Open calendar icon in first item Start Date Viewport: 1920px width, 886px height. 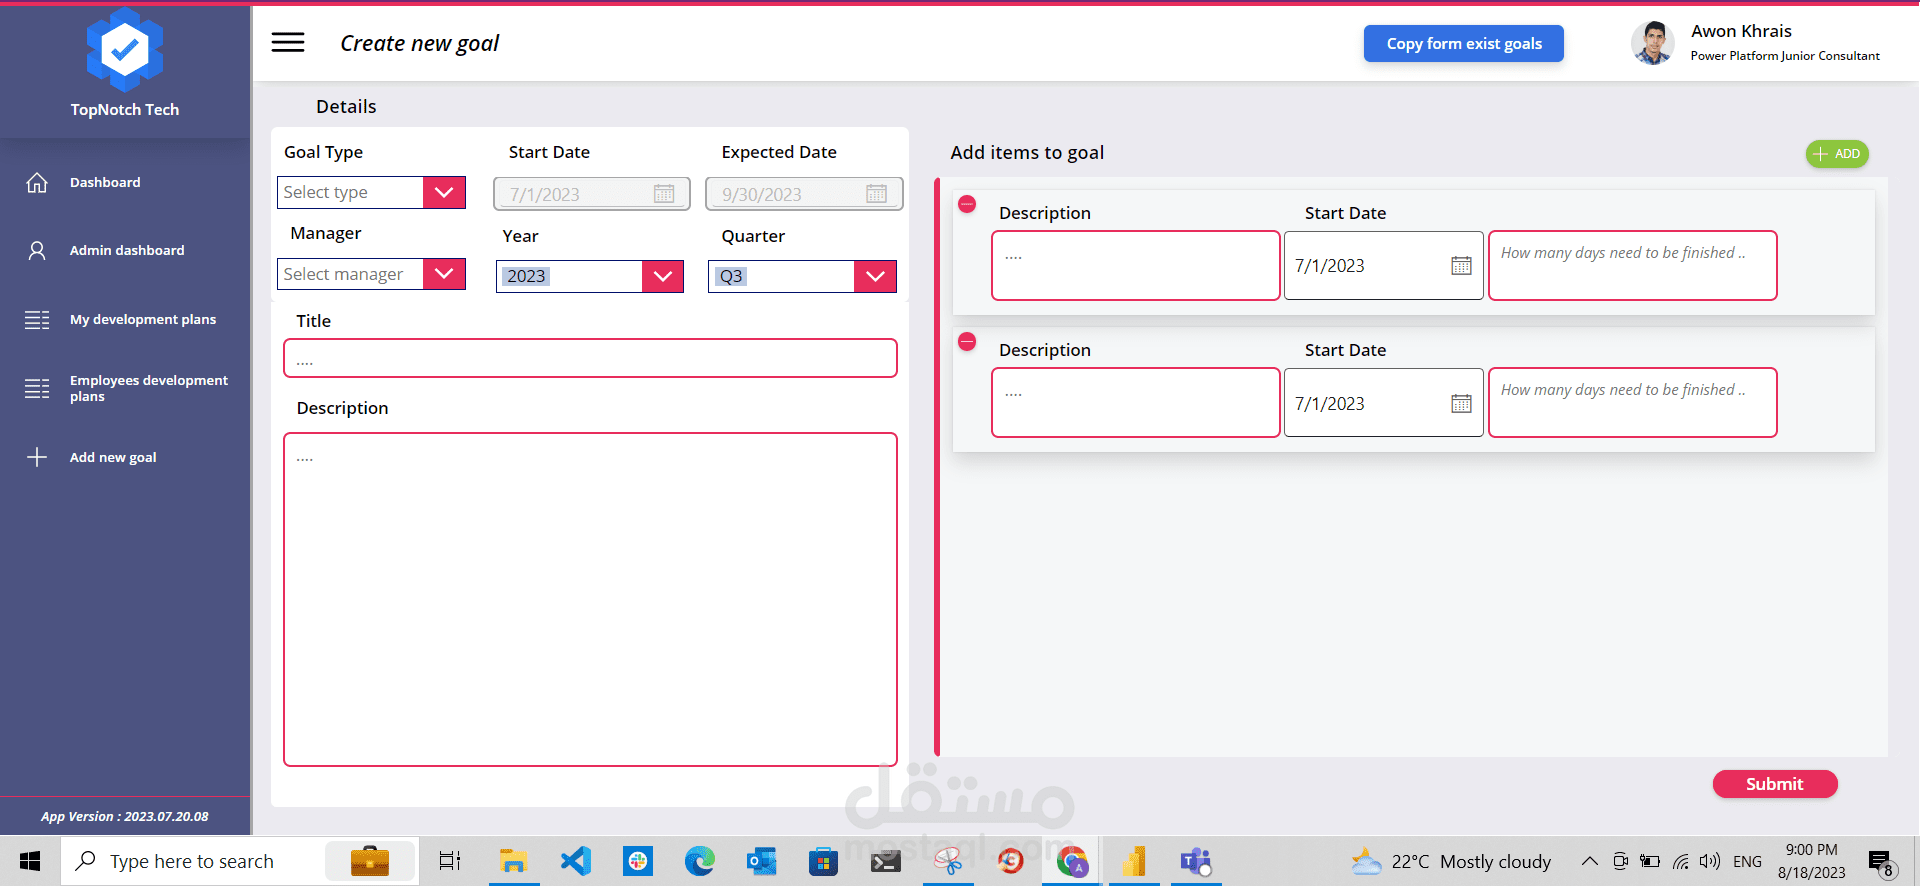(x=1461, y=265)
